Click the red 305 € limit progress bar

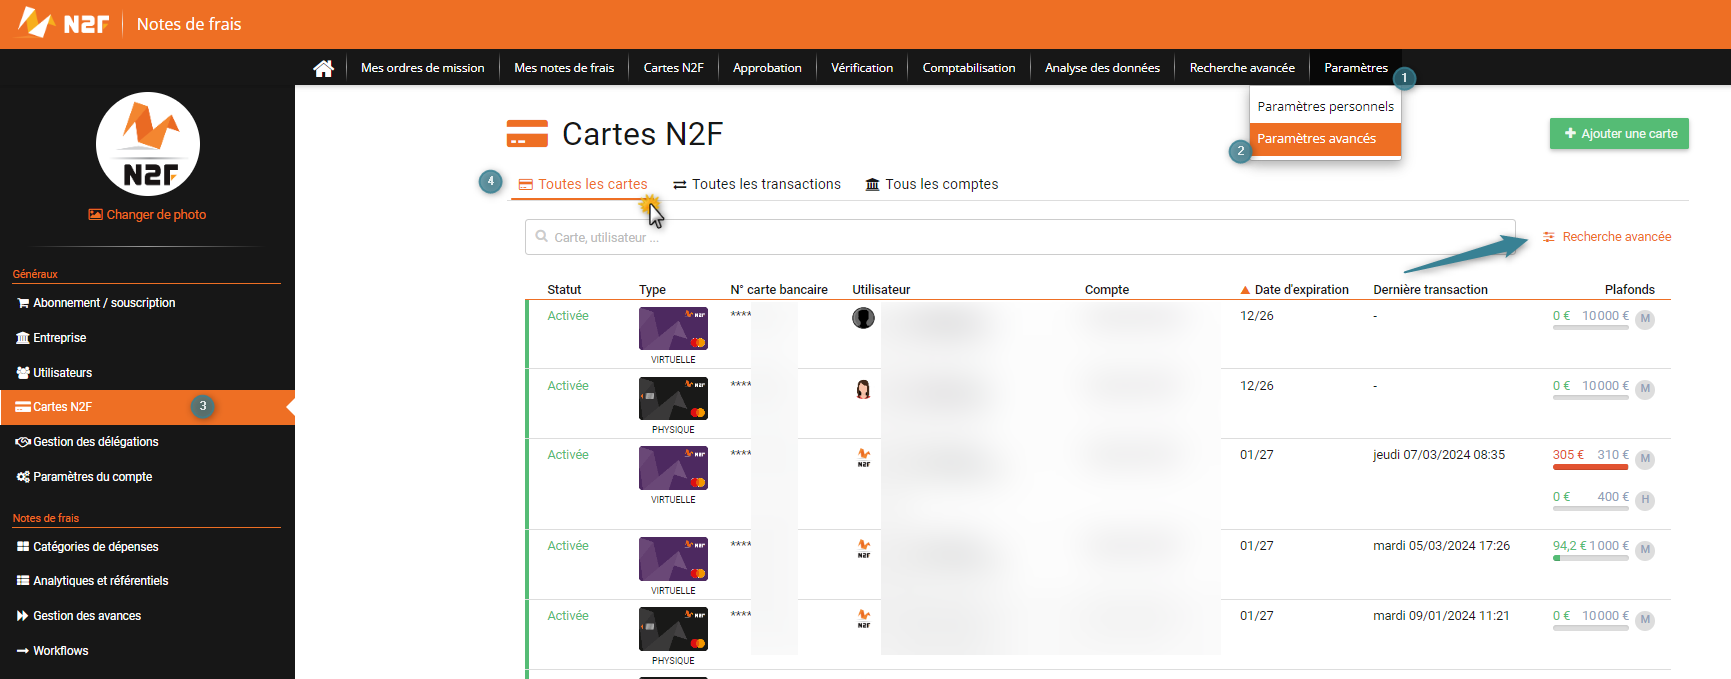(1590, 467)
